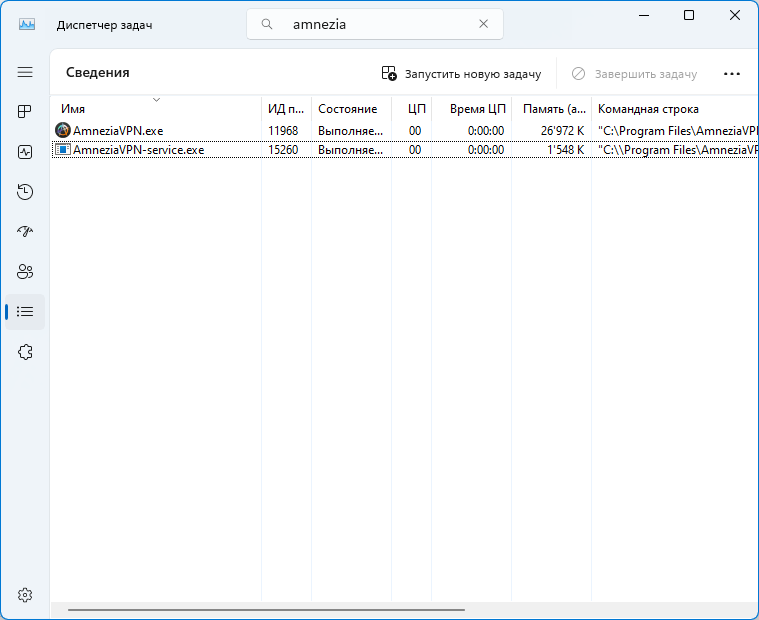Screen dimensions: 759x620
Task: Open the Startup apps page icon
Action: point(25,232)
